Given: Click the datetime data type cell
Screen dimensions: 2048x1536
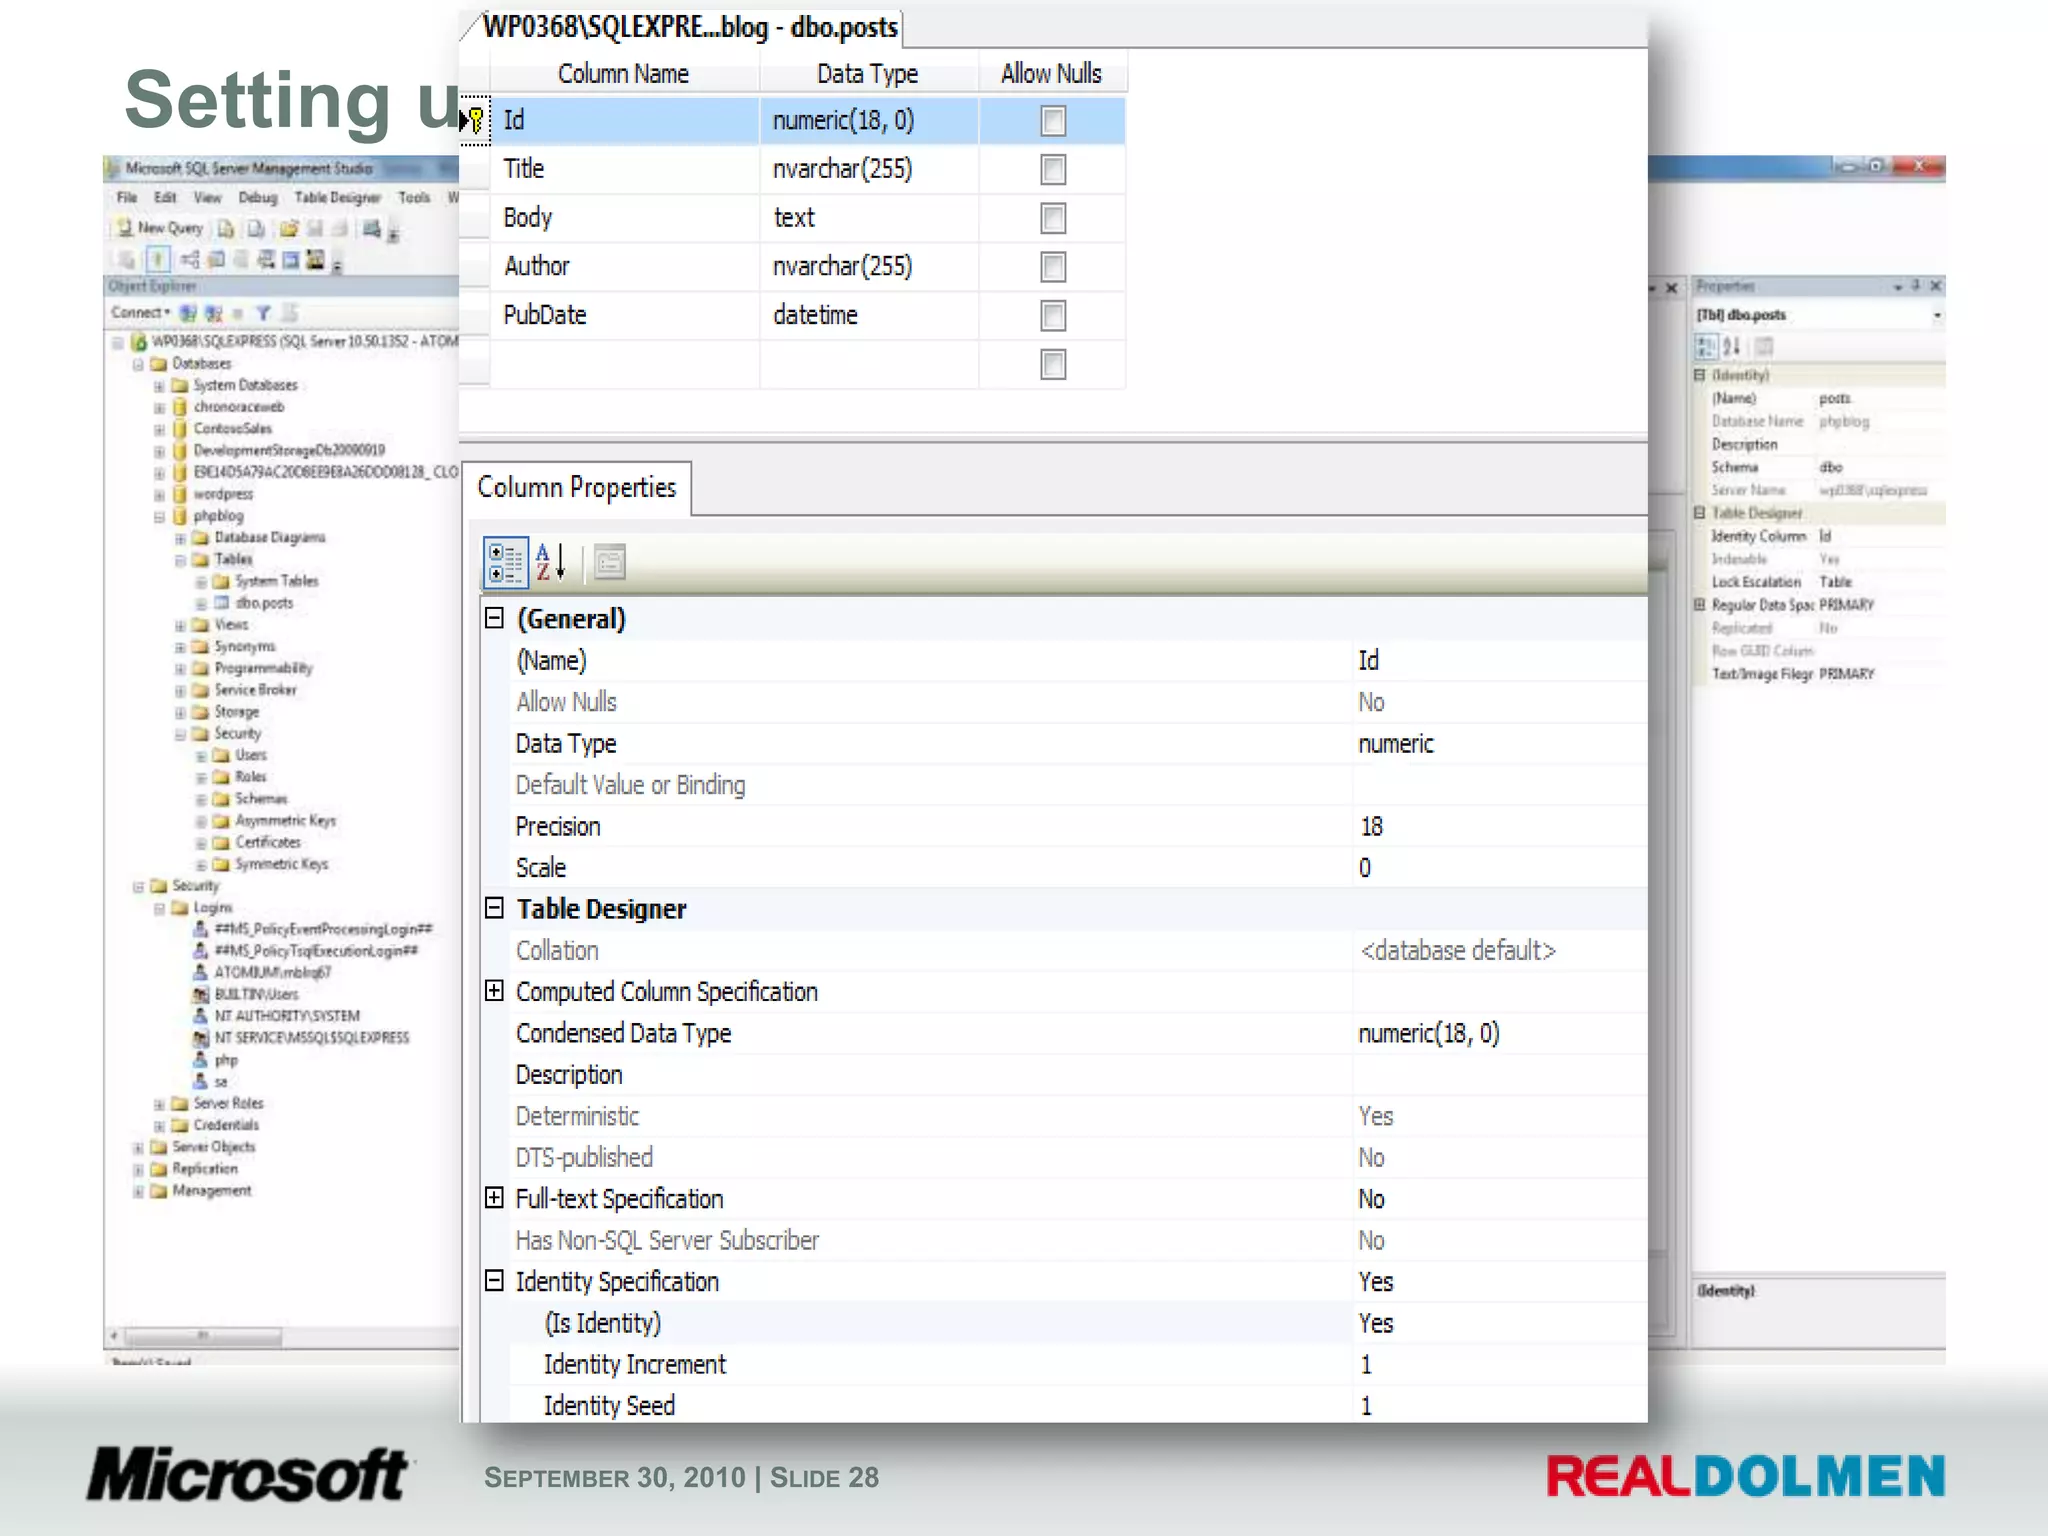Looking at the screenshot, I should [x=869, y=315].
